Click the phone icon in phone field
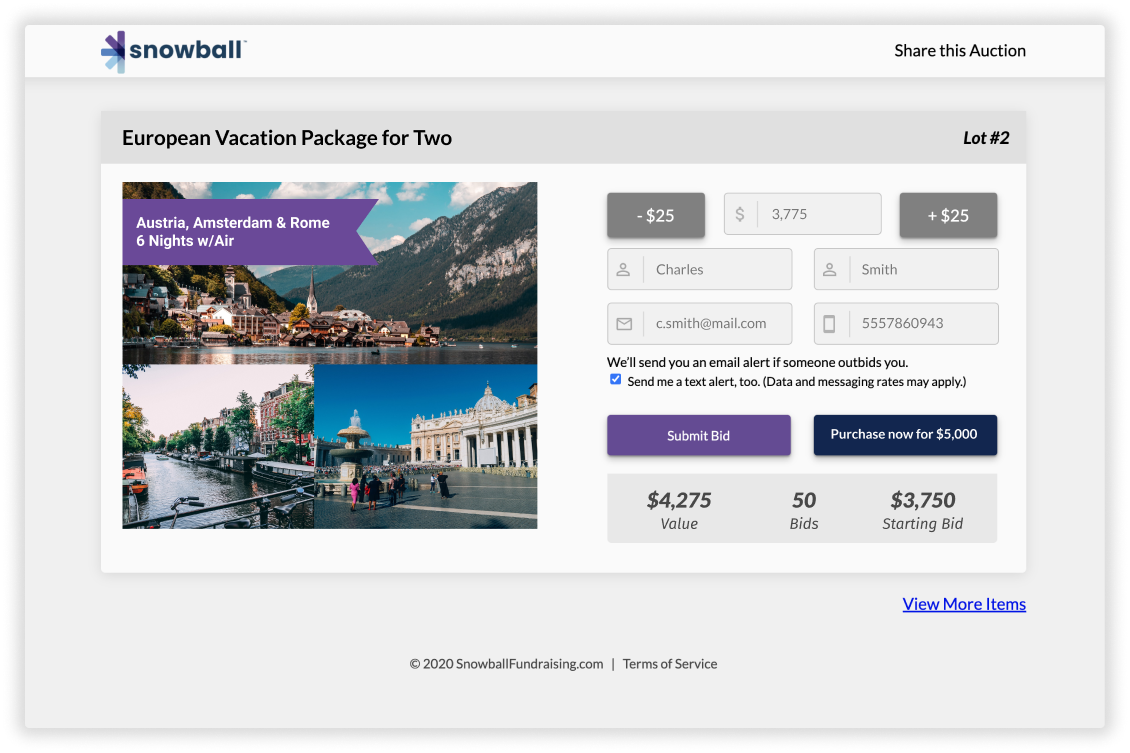 [x=829, y=324]
